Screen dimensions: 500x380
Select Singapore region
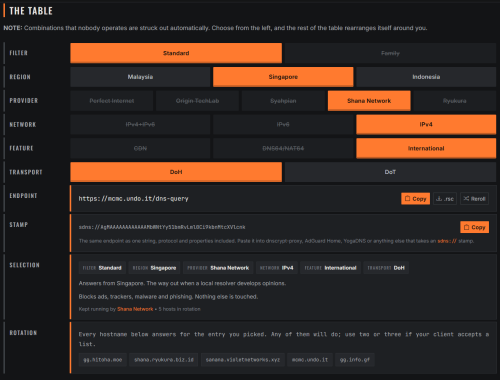point(283,77)
